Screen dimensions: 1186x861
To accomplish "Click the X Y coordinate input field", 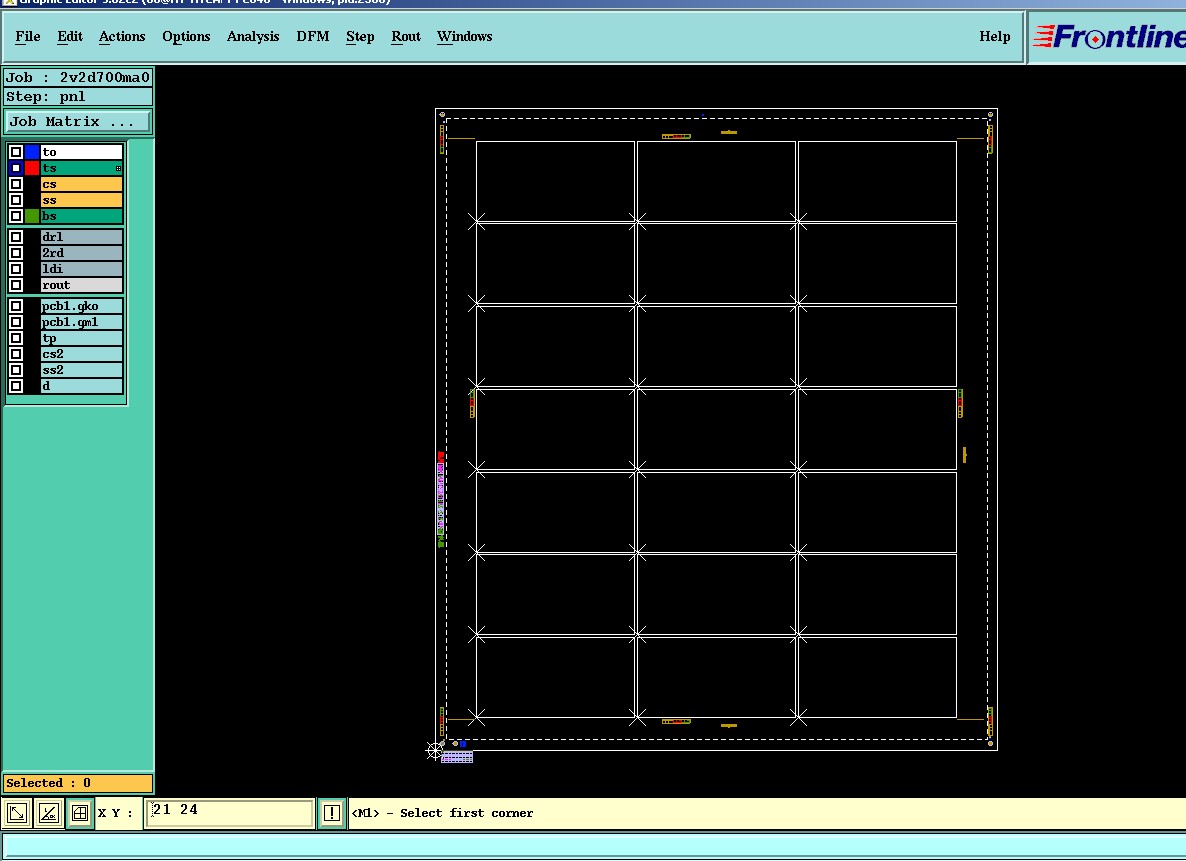I will pos(229,813).
